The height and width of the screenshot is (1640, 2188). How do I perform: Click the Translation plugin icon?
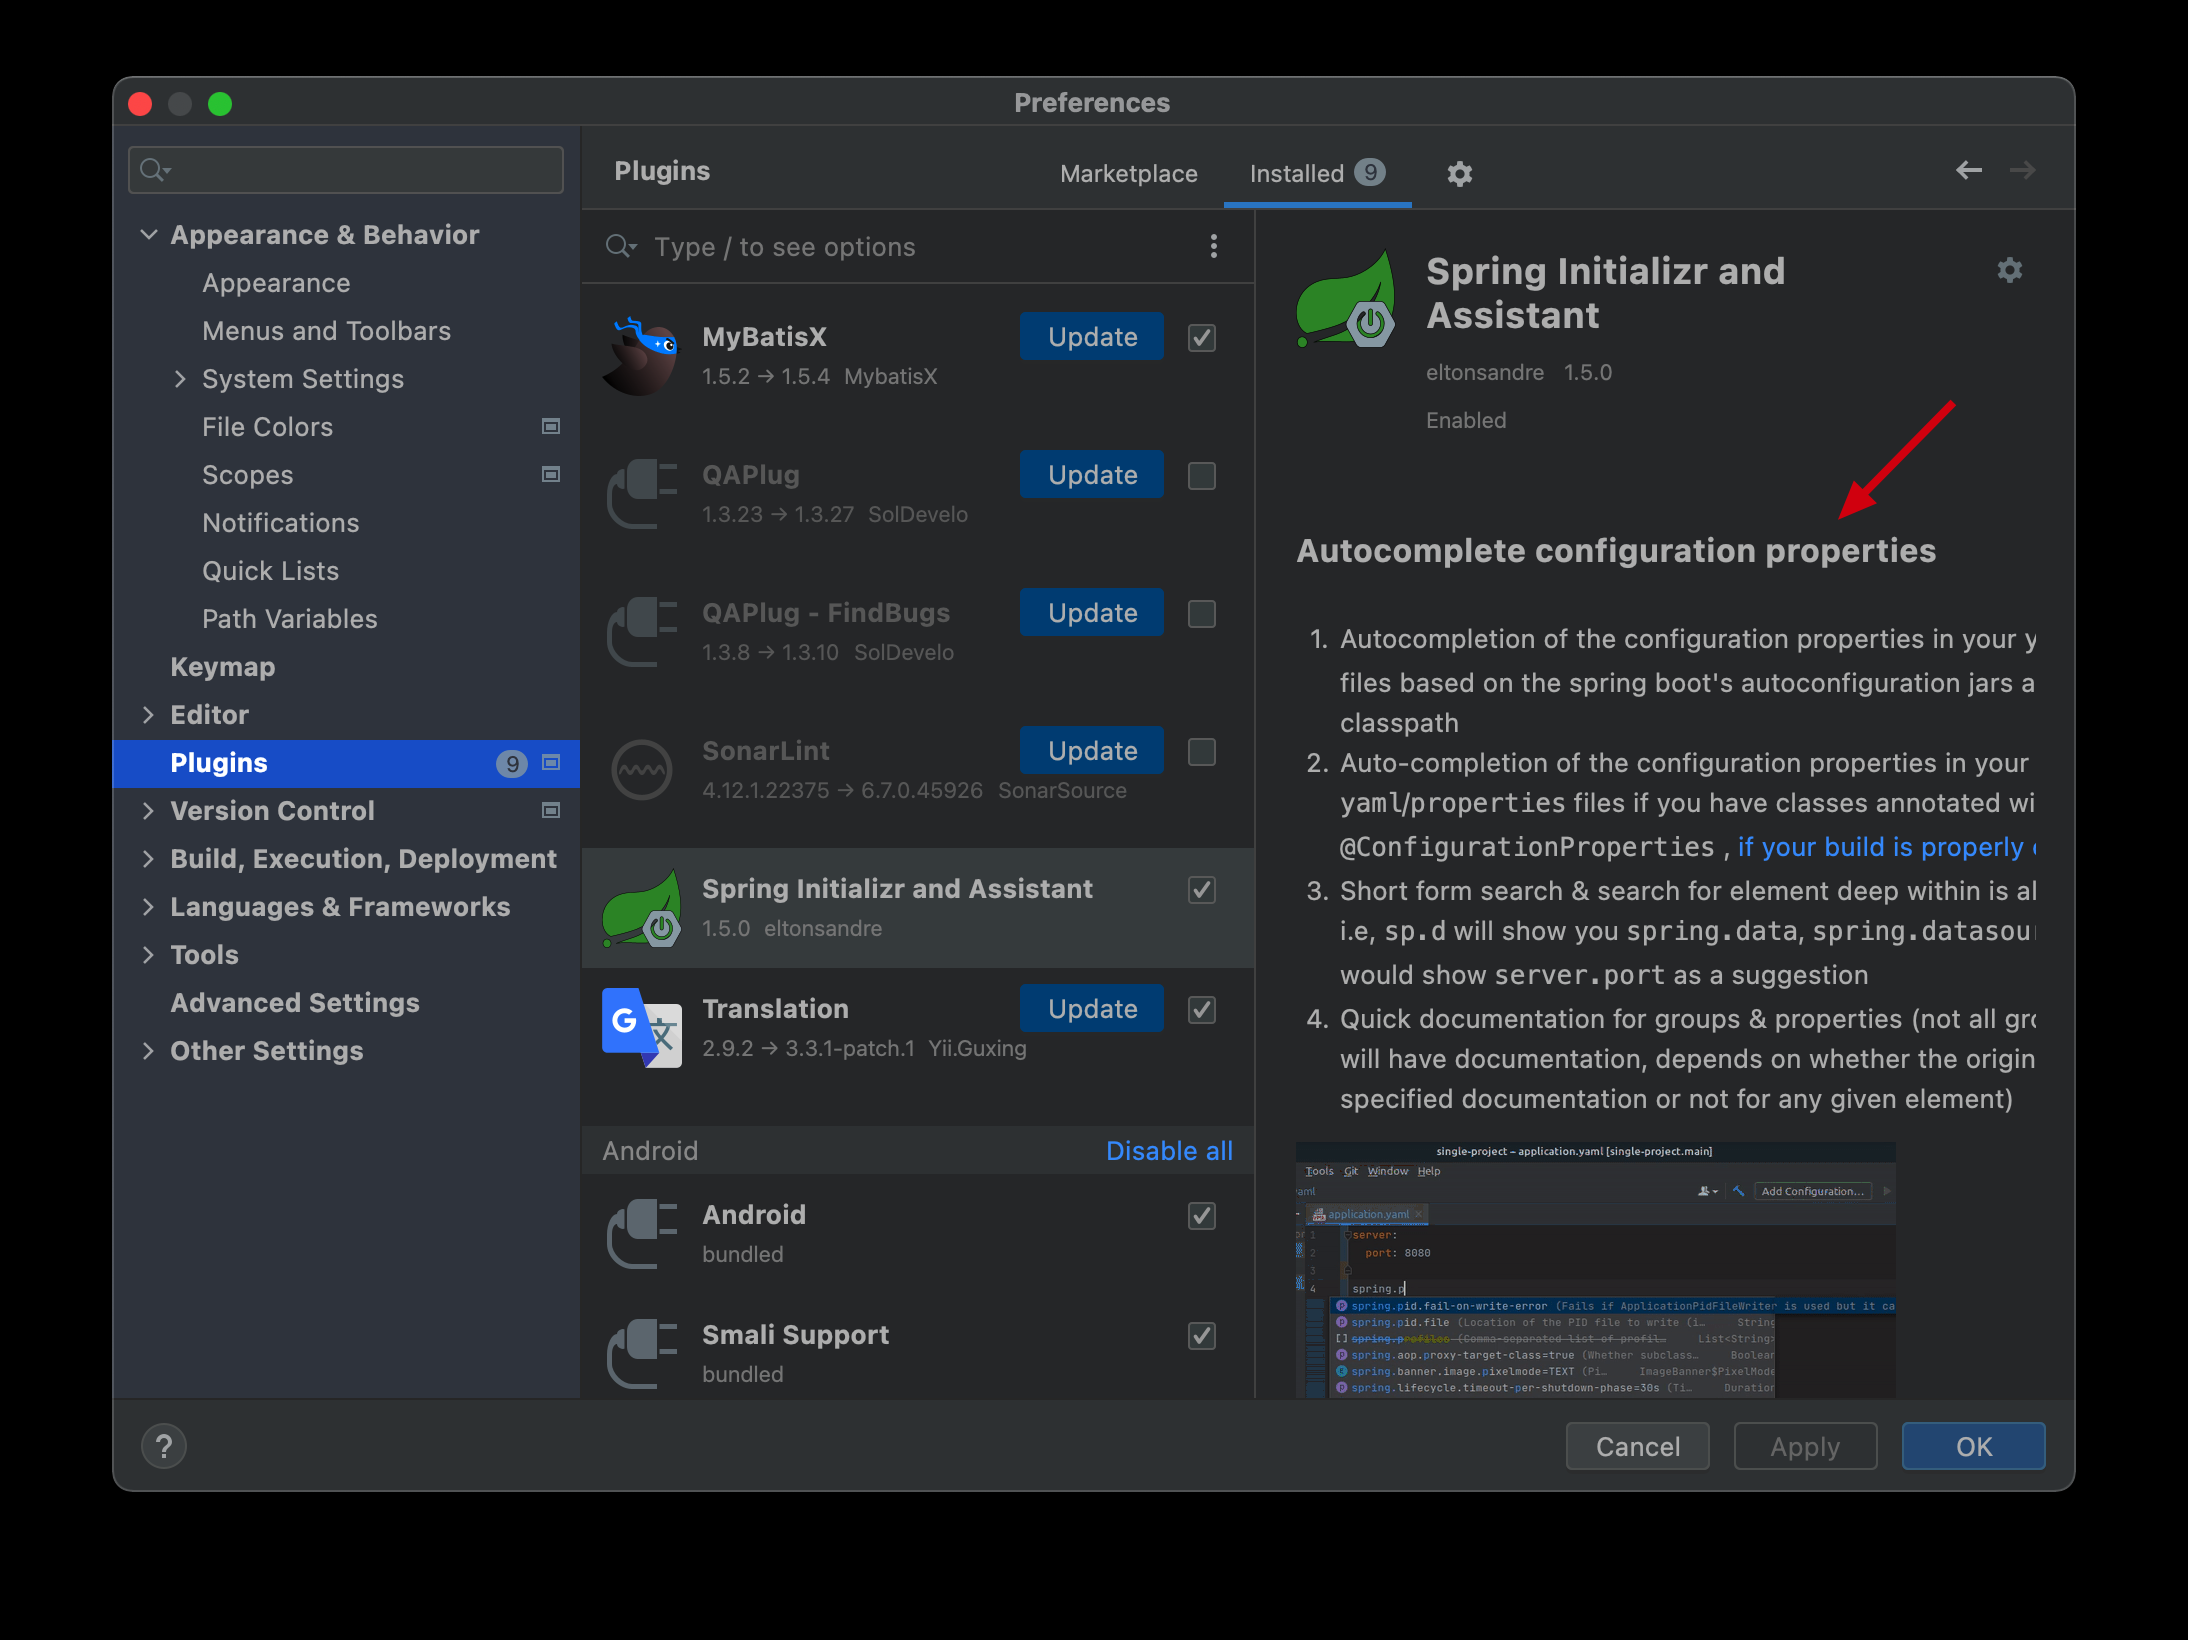[641, 1027]
